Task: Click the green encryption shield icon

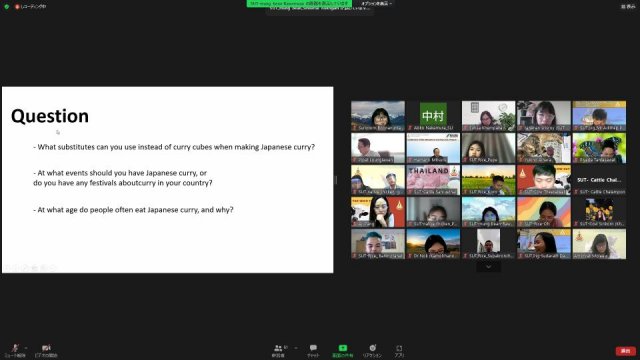Action: (7, 7)
